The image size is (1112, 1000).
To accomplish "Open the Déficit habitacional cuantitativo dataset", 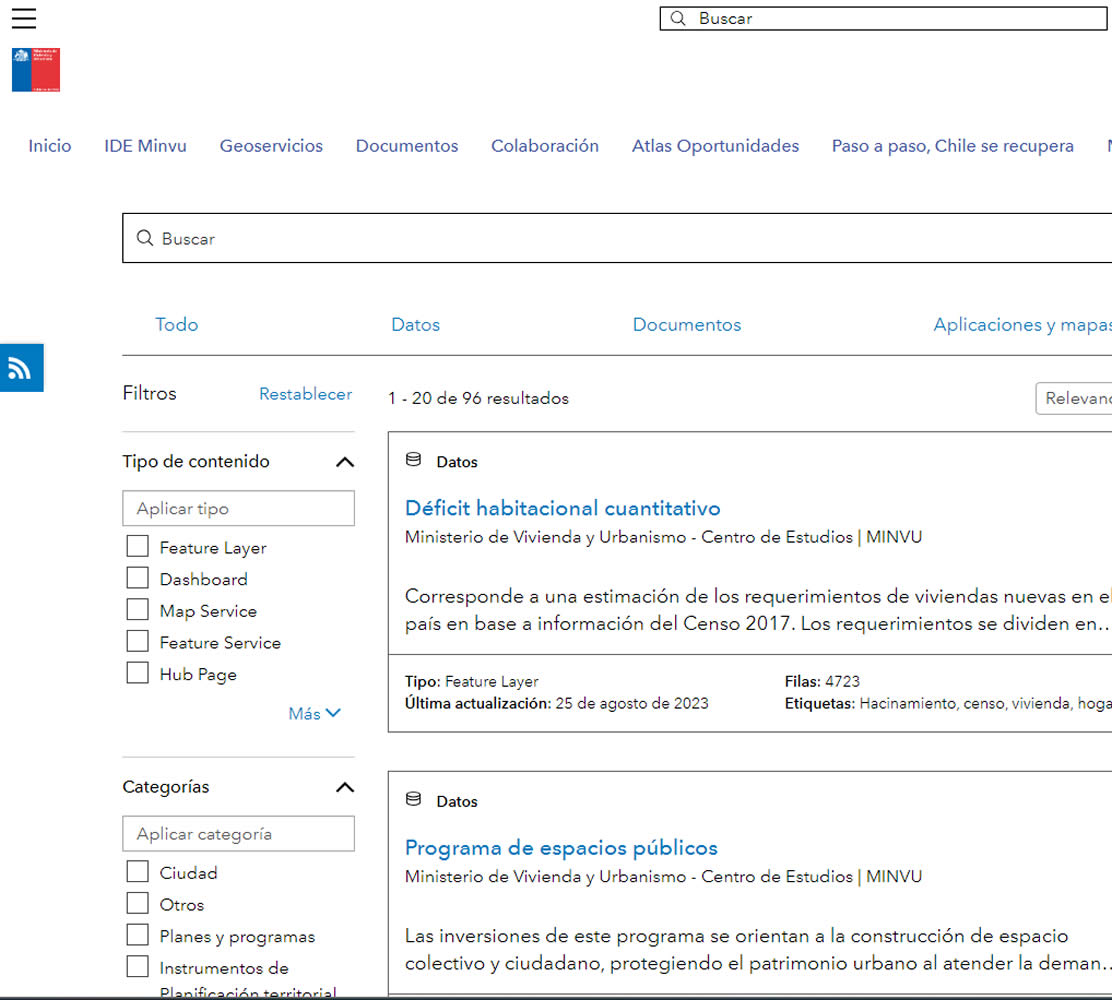I will point(562,508).
